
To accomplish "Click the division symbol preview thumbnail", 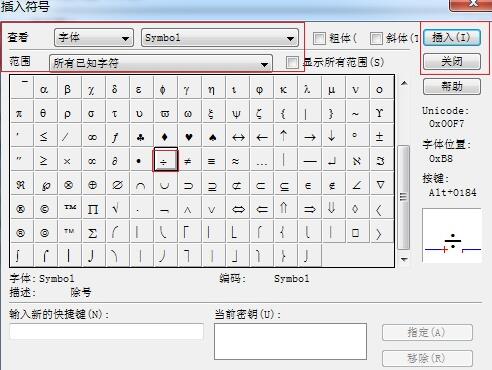I will coord(452,235).
